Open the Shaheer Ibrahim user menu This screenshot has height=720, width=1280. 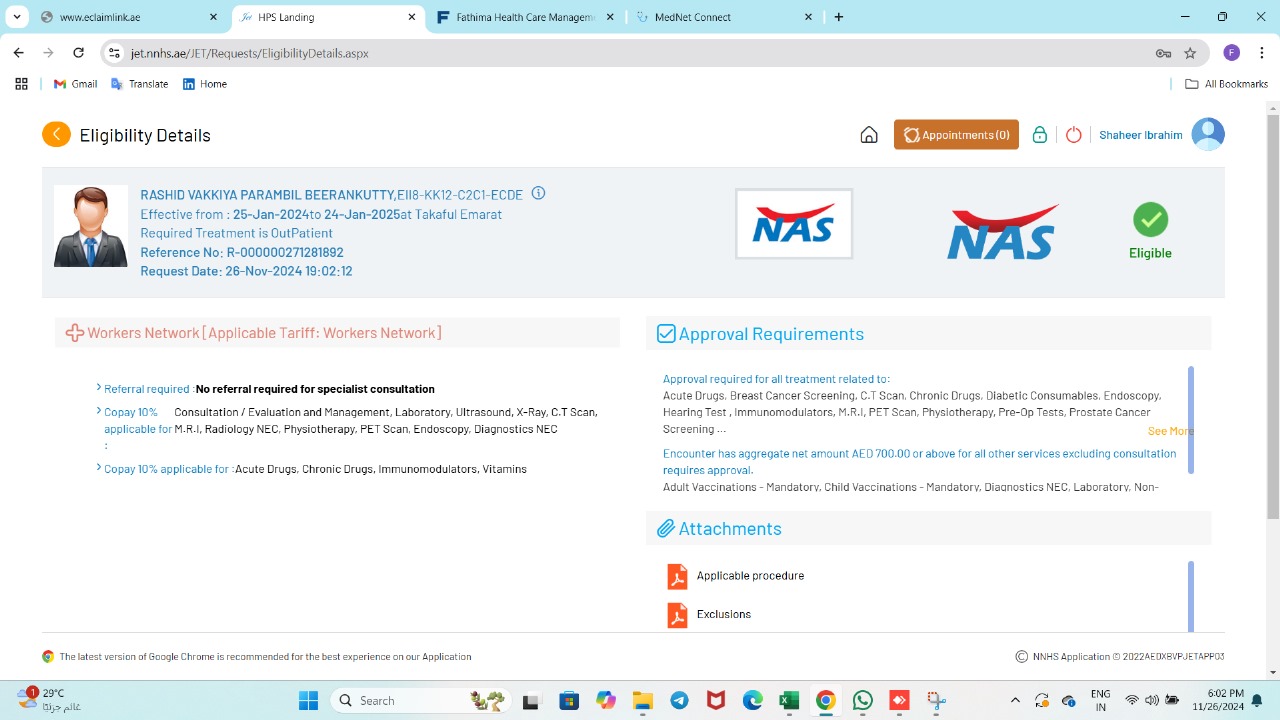pos(1141,135)
